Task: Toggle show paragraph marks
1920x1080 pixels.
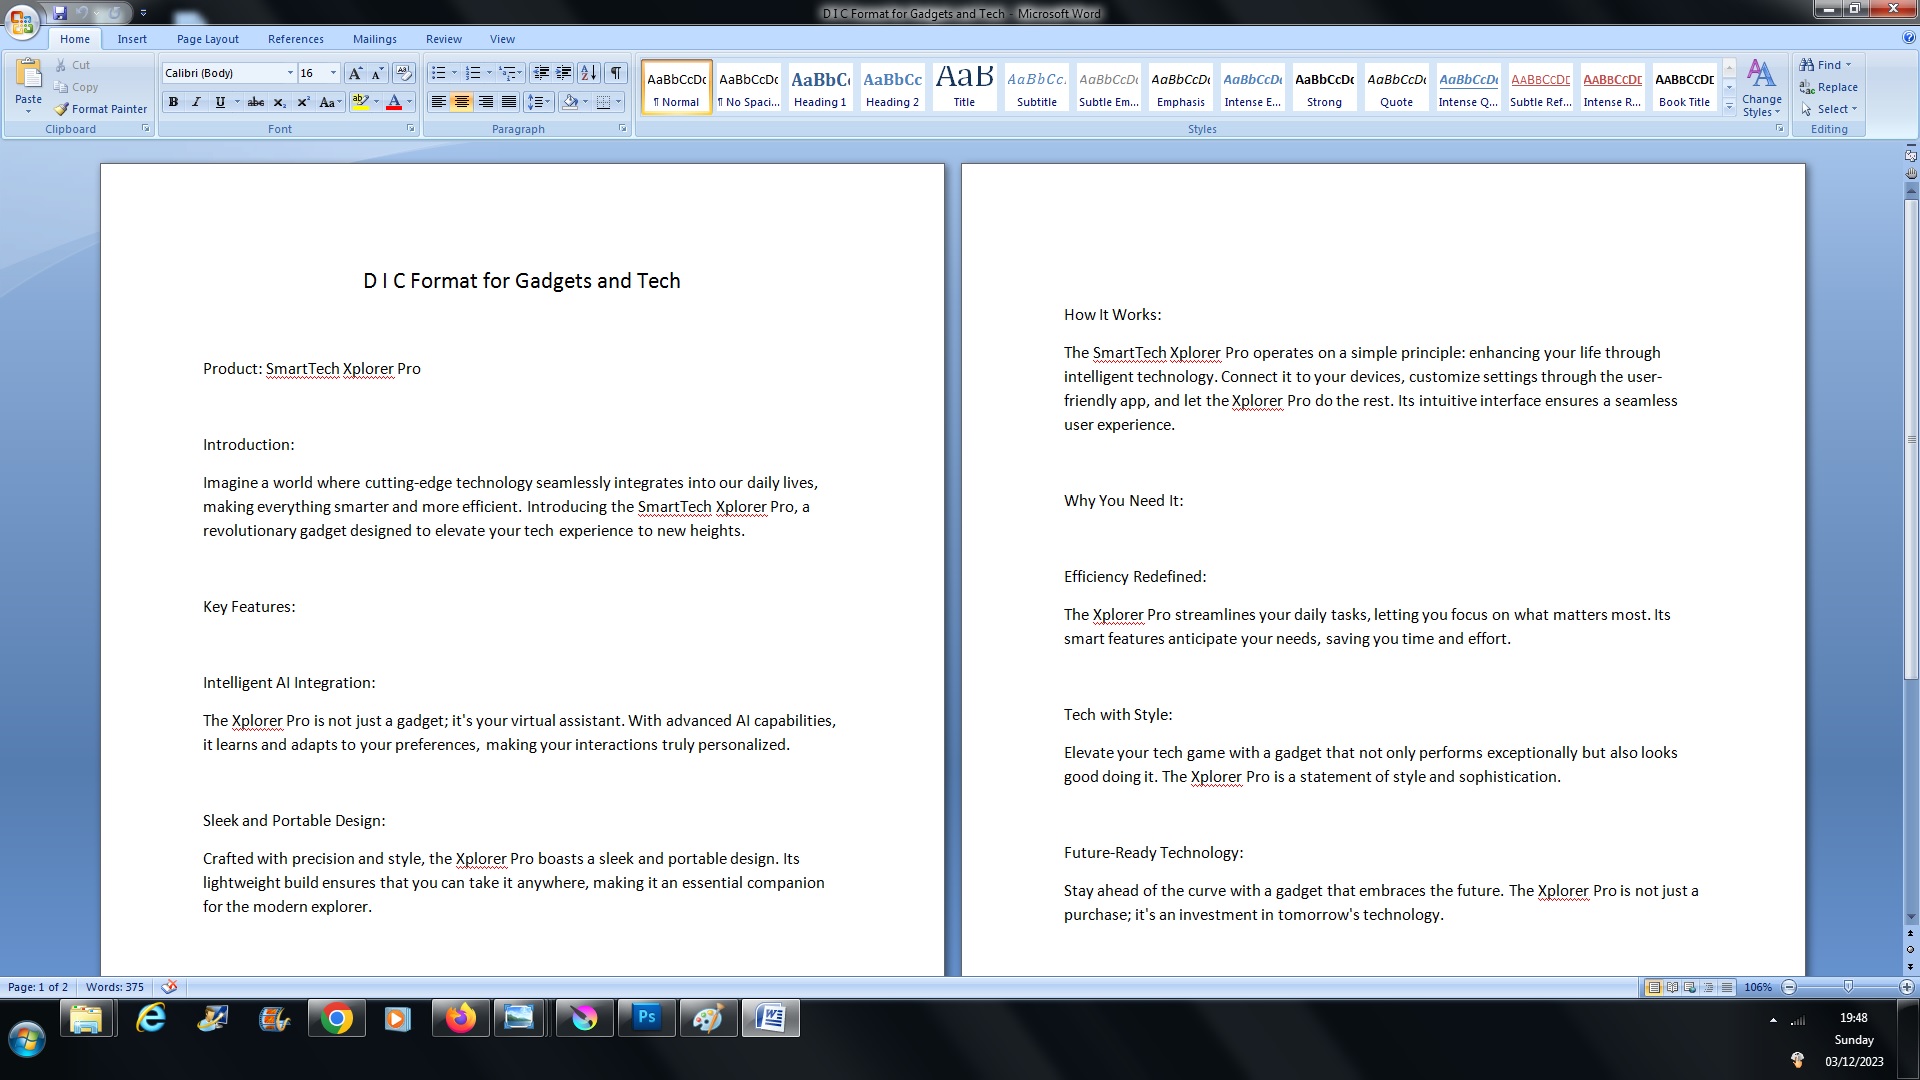Action: coord(616,73)
